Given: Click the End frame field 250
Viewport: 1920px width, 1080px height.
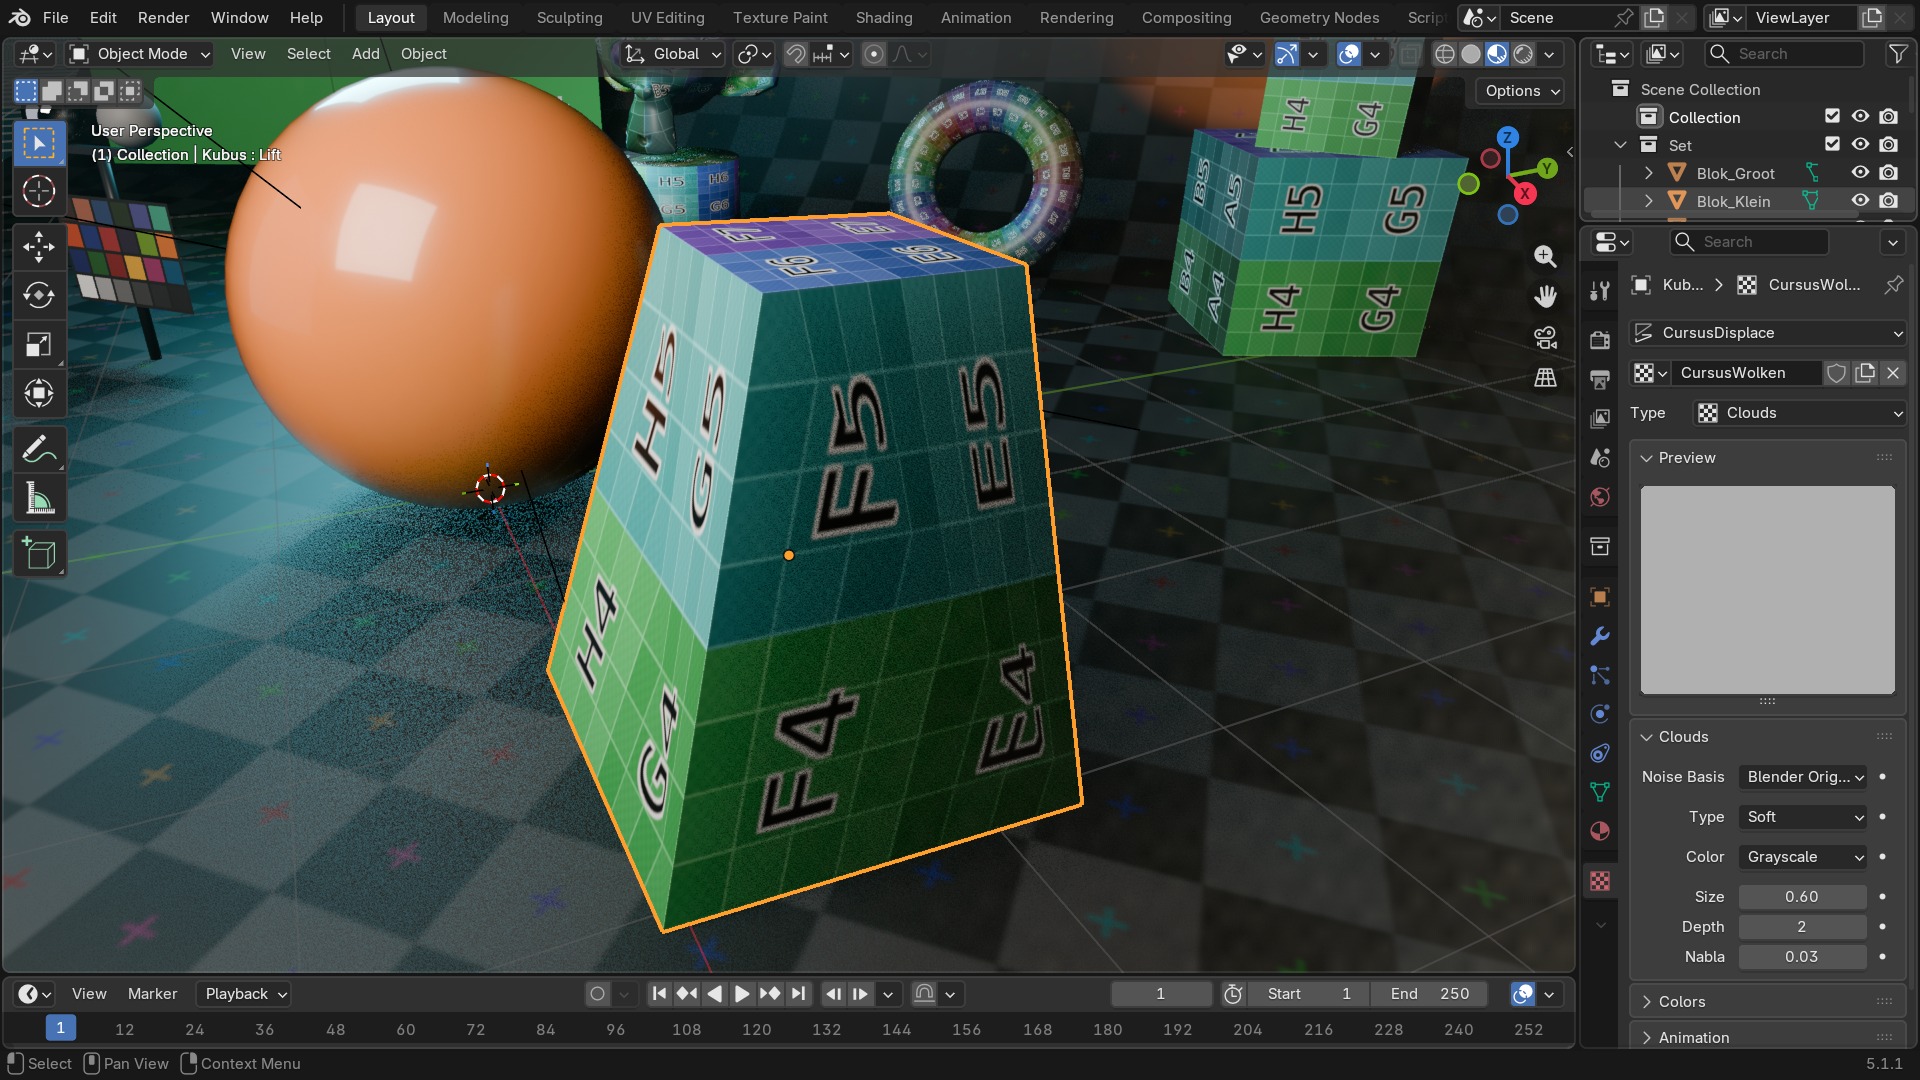Looking at the screenshot, I should coord(1429,994).
